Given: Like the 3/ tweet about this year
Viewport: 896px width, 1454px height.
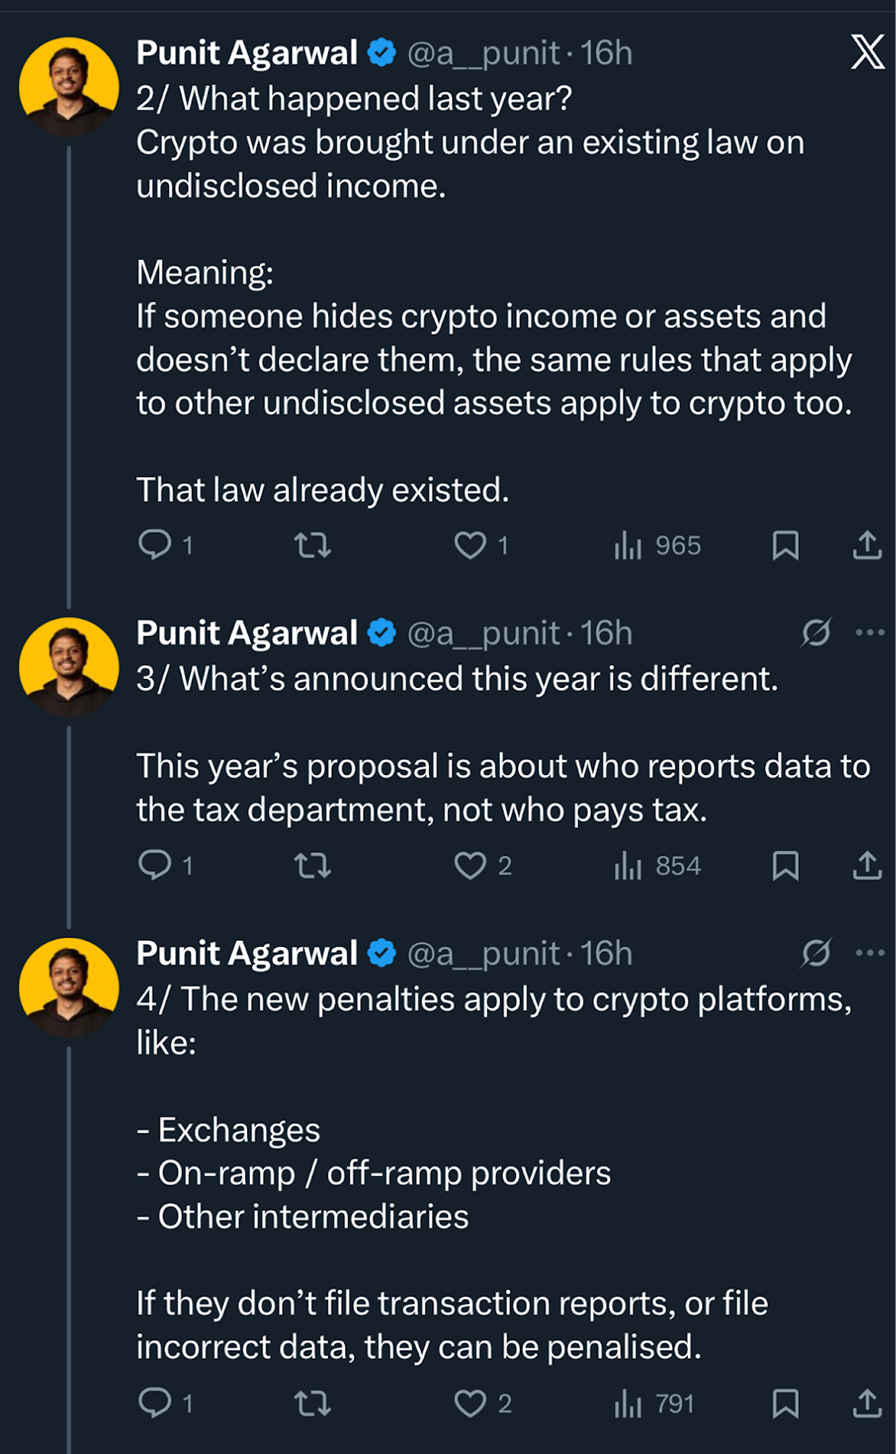Looking at the screenshot, I should pos(470,865).
